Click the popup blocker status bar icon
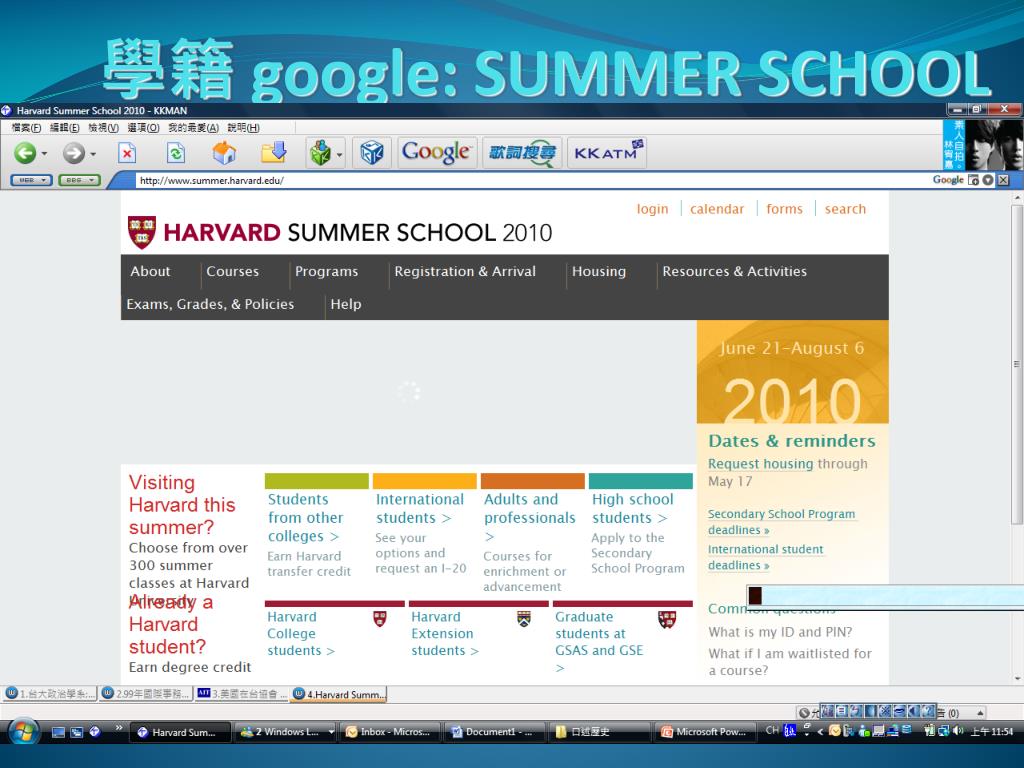Screen dimensions: 1024x768 pos(804,712)
